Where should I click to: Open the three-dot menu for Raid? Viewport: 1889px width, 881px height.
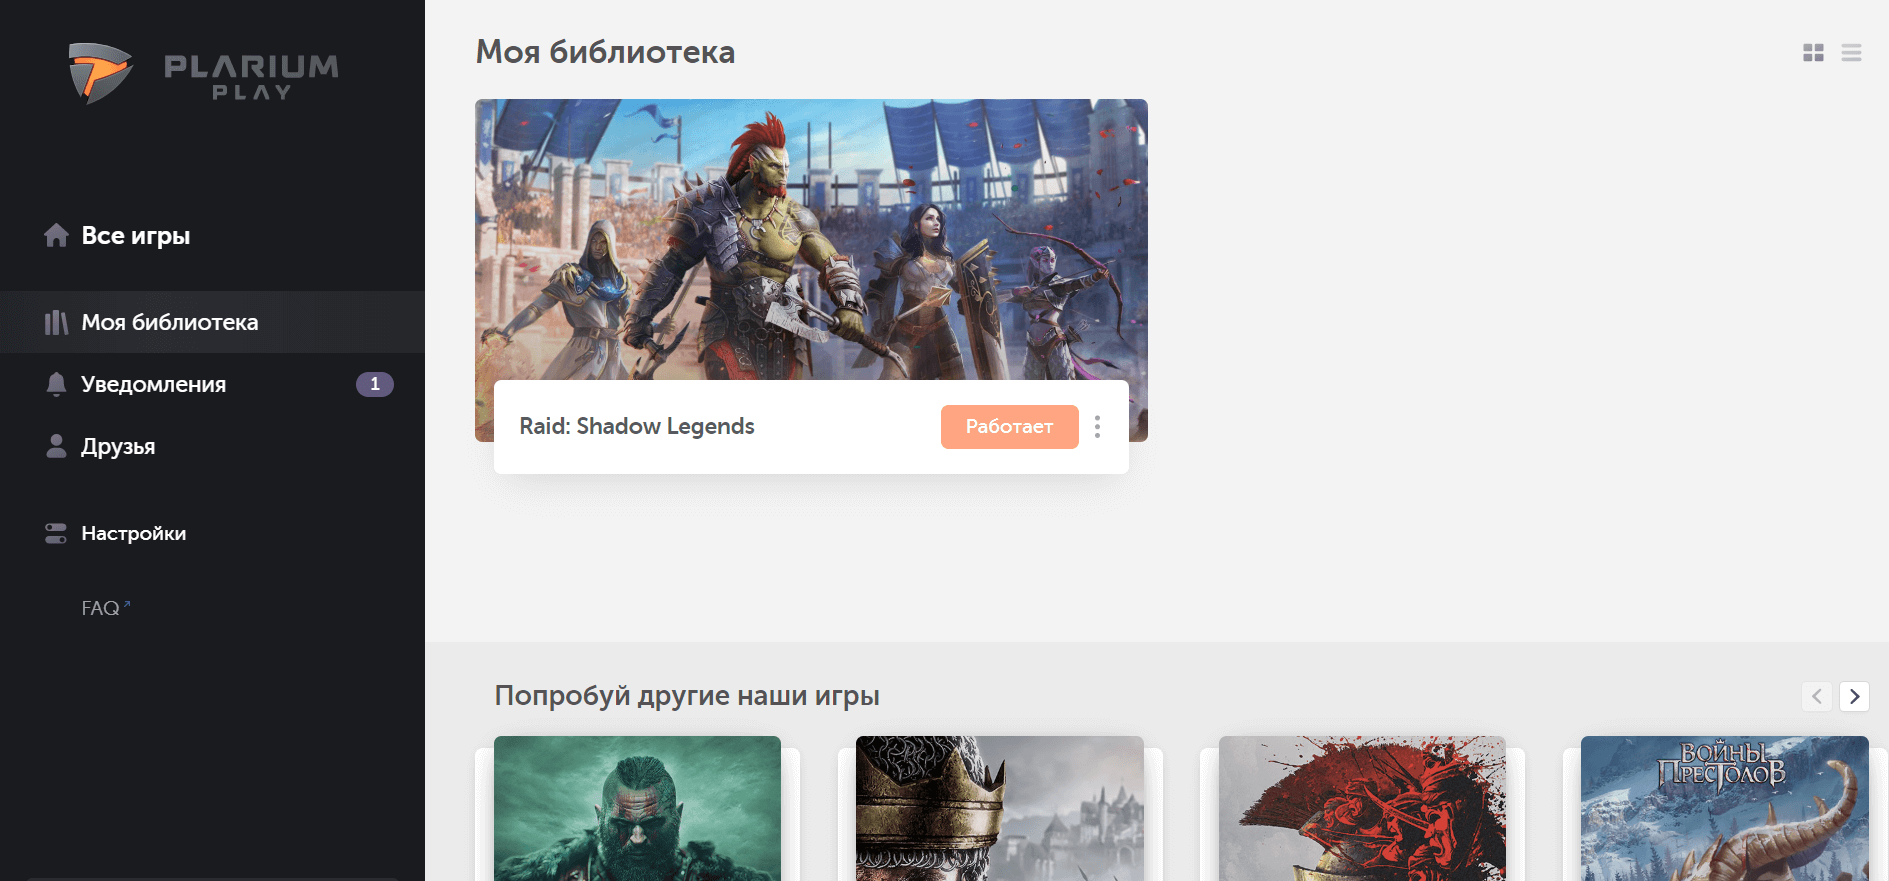[x=1097, y=427]
